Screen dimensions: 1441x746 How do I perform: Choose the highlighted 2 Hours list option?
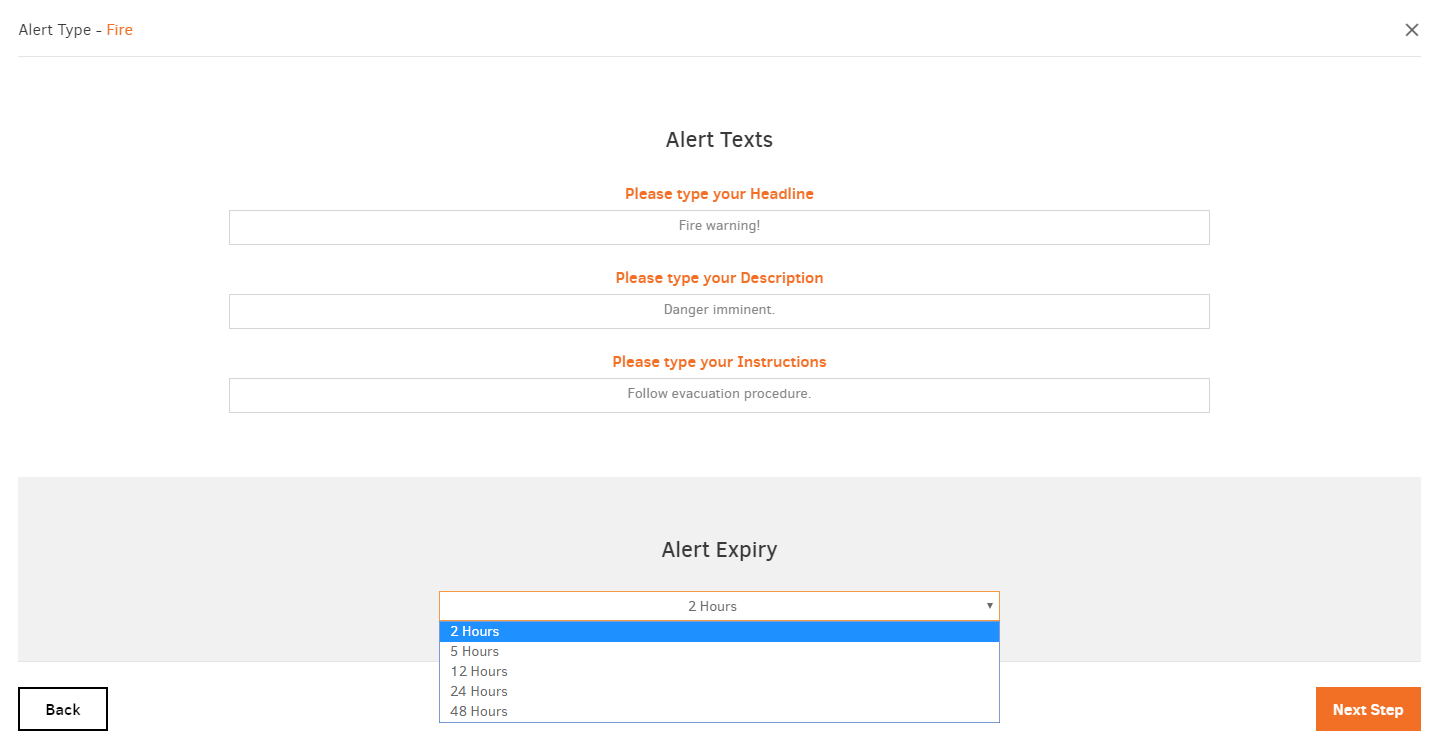coord(719,632)
